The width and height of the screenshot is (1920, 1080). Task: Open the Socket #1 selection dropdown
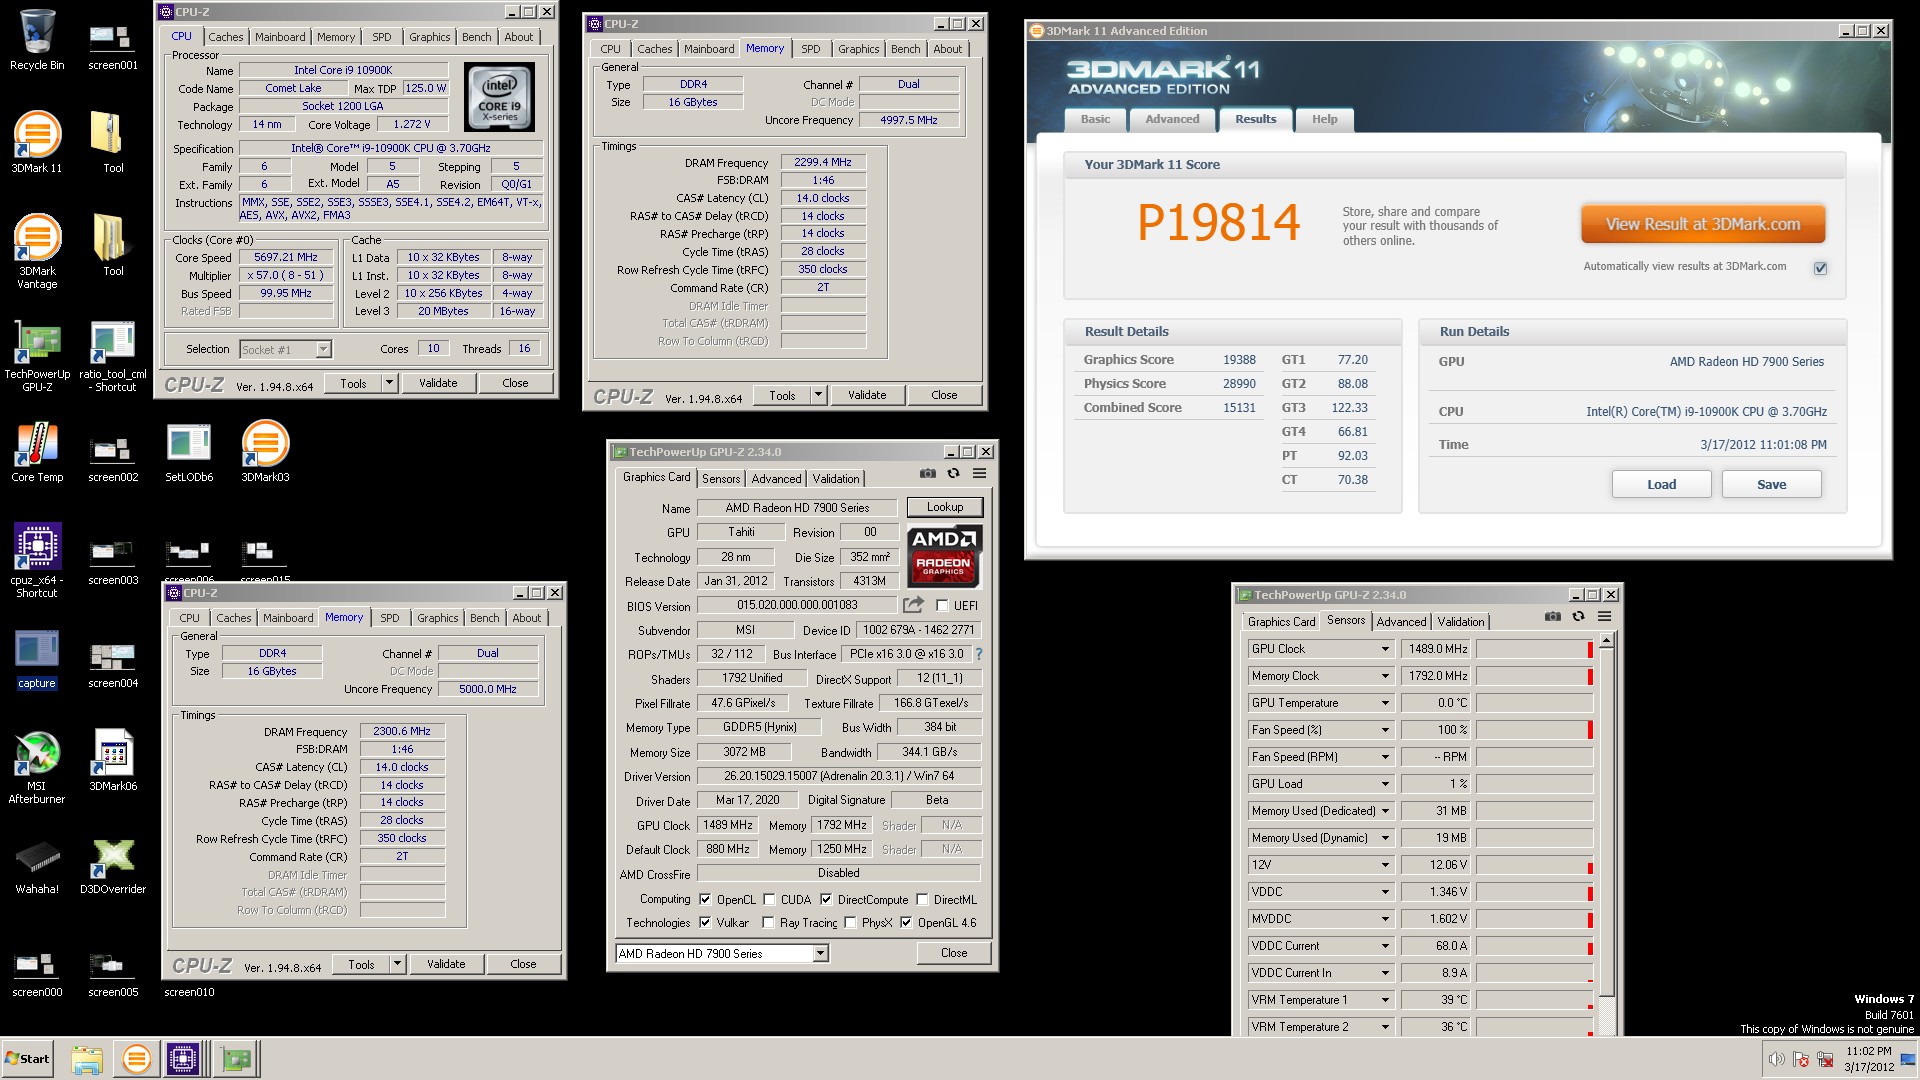pos(286,349)
